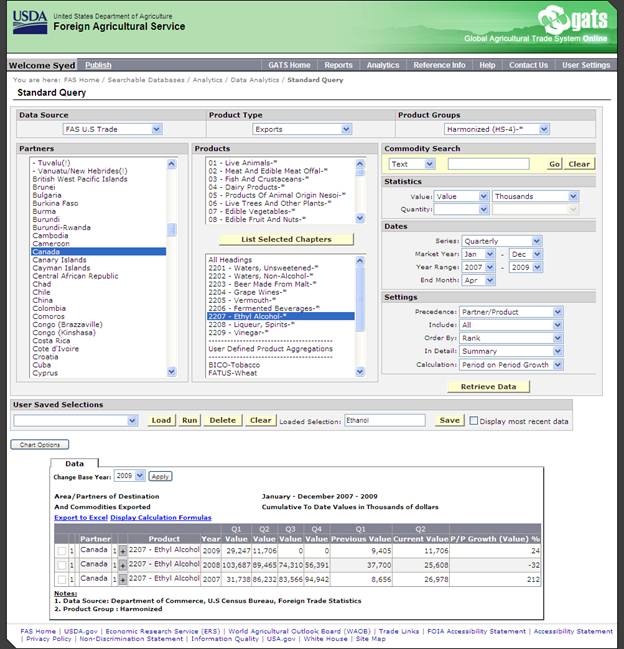Click the Save selection button

(449, 420)
